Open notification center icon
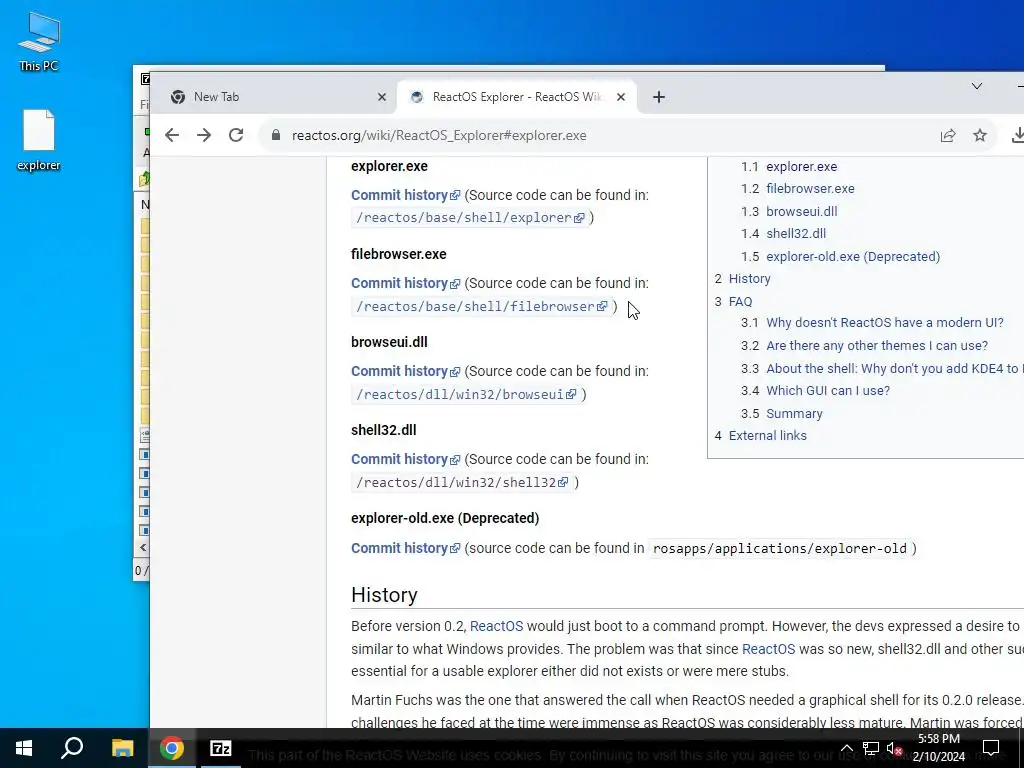 coord(991,748)
